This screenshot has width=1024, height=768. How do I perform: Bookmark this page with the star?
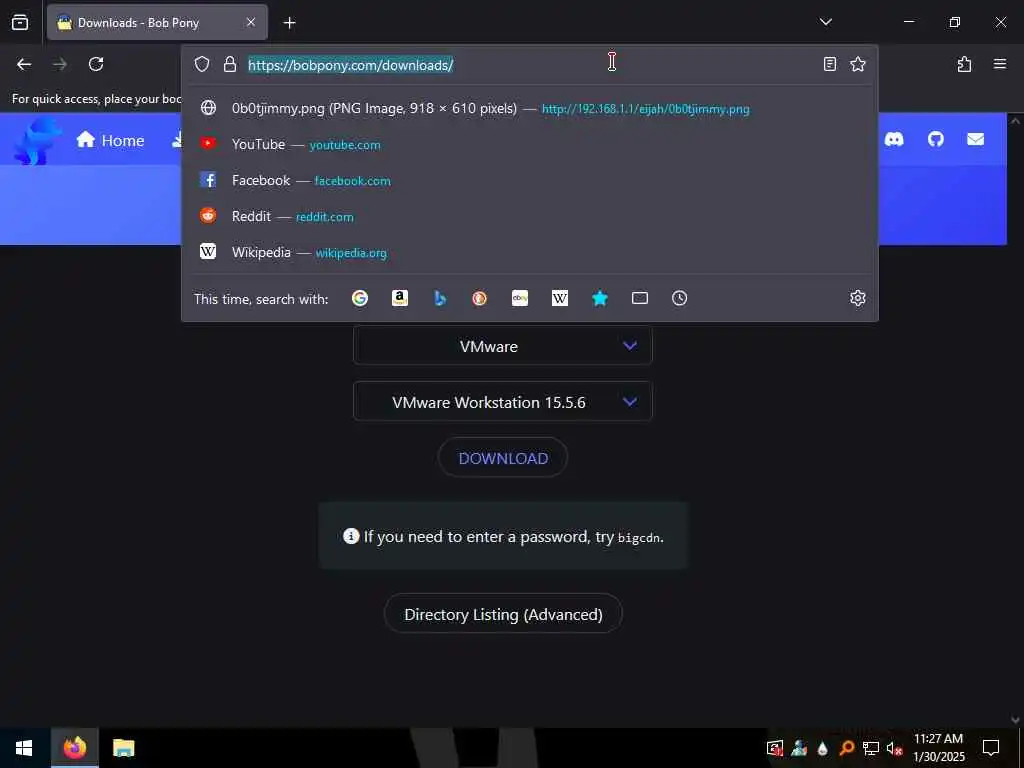(x=857, y=64)
